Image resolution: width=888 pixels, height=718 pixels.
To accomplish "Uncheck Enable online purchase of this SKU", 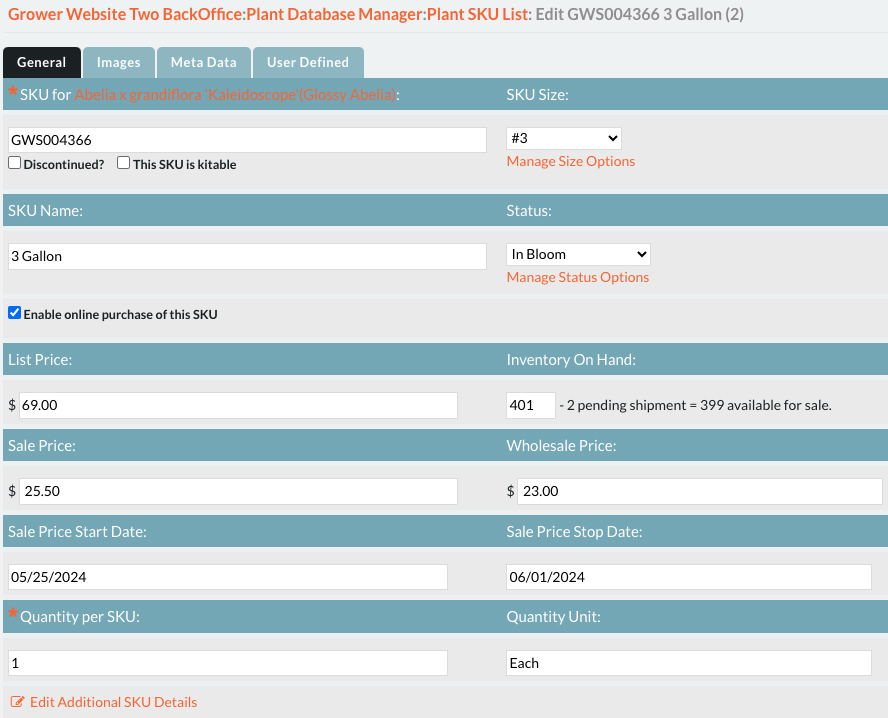I will (x=14, y=313).
